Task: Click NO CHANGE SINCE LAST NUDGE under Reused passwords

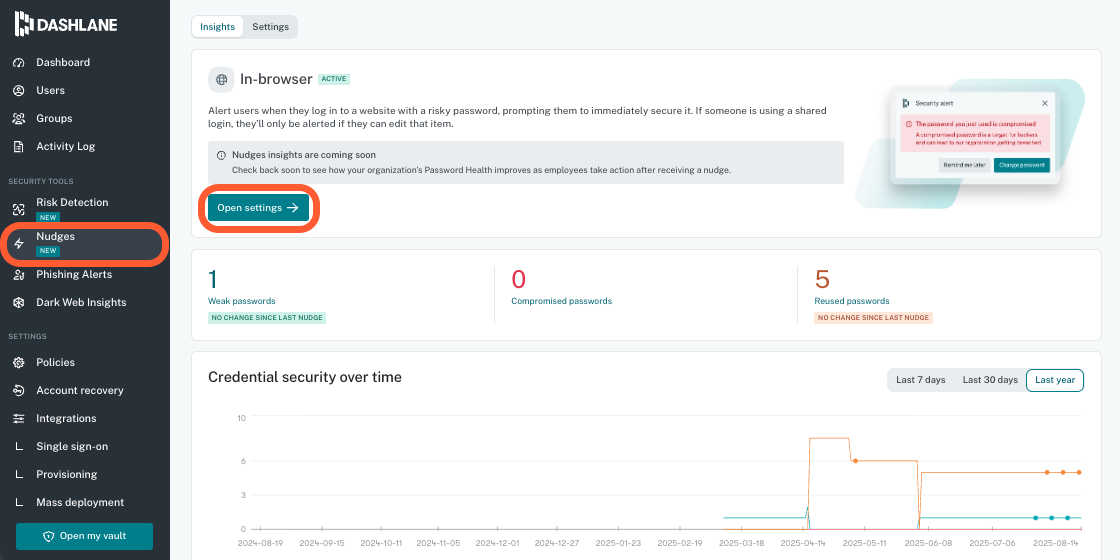Action: [874, 318]
